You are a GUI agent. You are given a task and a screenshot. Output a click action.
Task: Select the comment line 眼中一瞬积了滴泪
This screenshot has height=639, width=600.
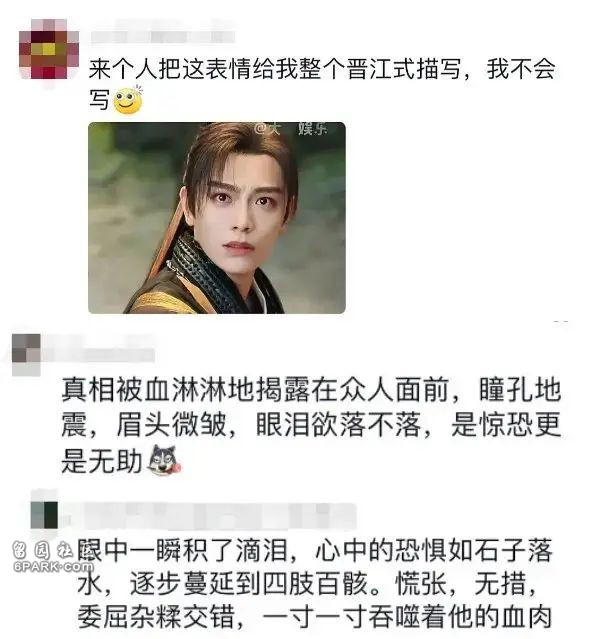tap(315, 550)
